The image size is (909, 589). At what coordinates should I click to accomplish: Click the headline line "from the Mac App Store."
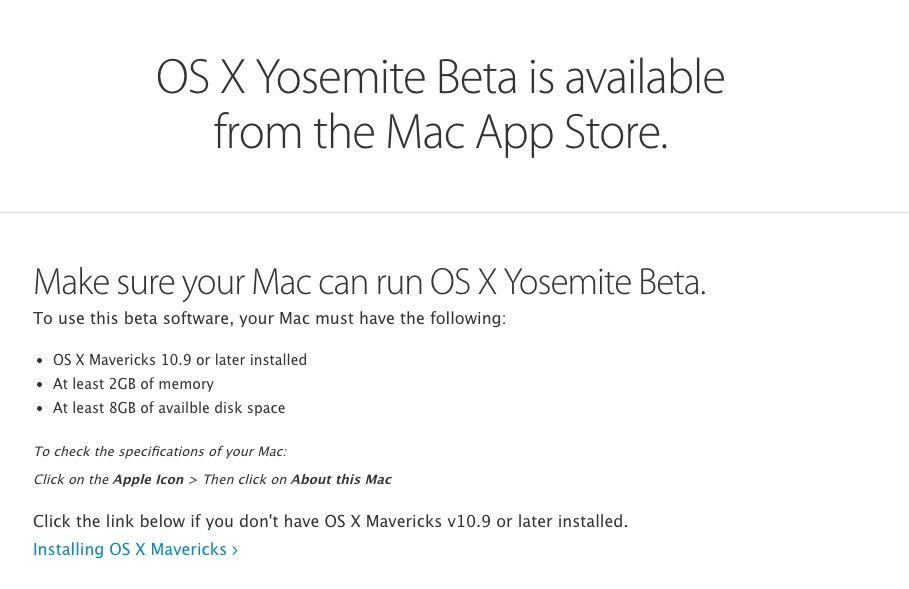440,132
